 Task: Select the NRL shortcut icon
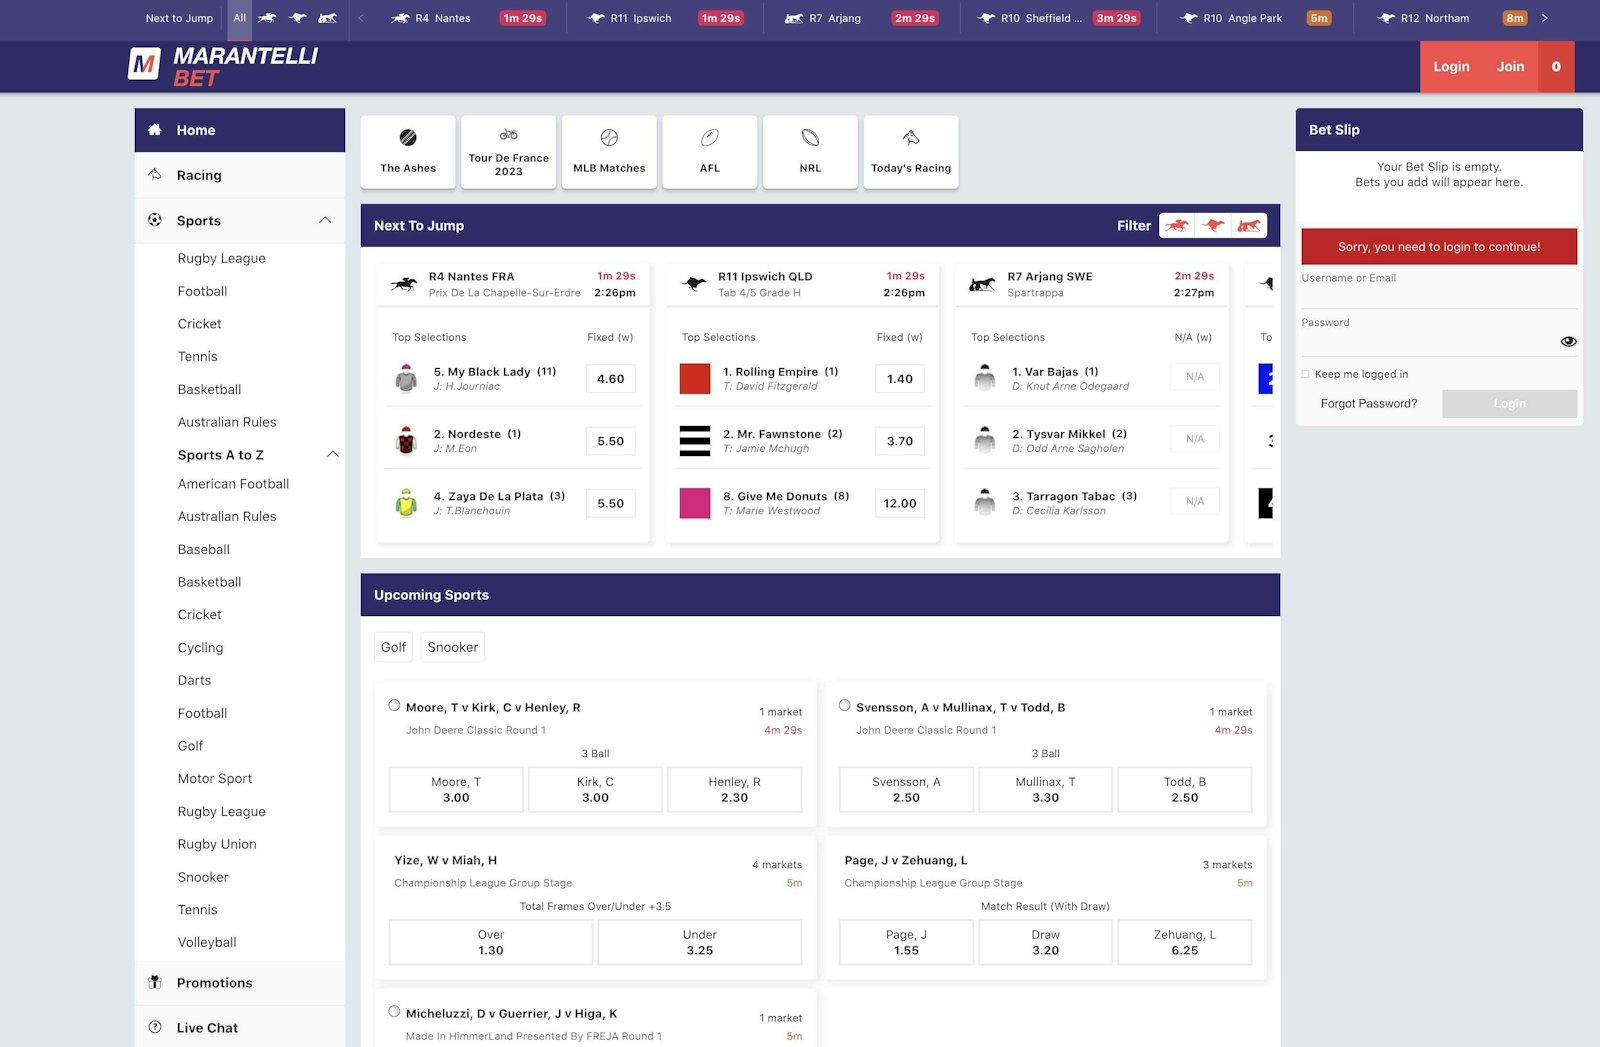point(810,151)
